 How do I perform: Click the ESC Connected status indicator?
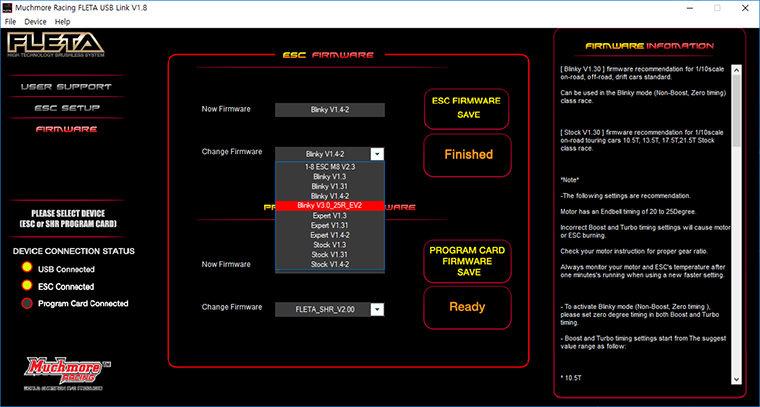[x=27, y=285]
